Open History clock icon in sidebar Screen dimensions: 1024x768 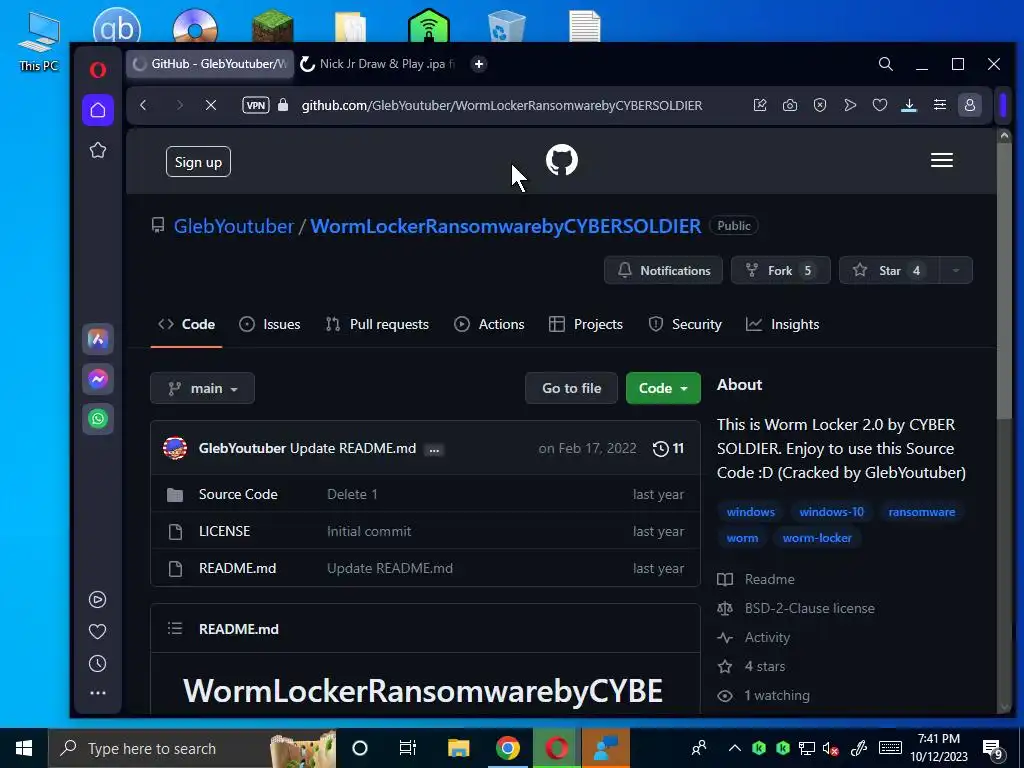(97, 664)
